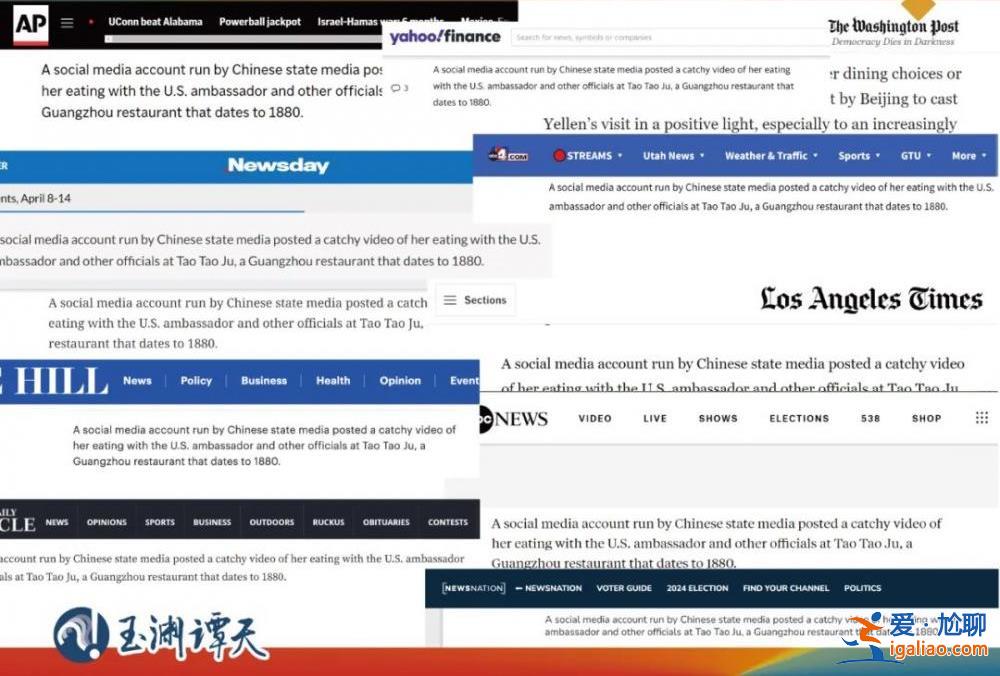Click the red STREAMS live dot icon
1000x676 pixels.
point(559,155)
